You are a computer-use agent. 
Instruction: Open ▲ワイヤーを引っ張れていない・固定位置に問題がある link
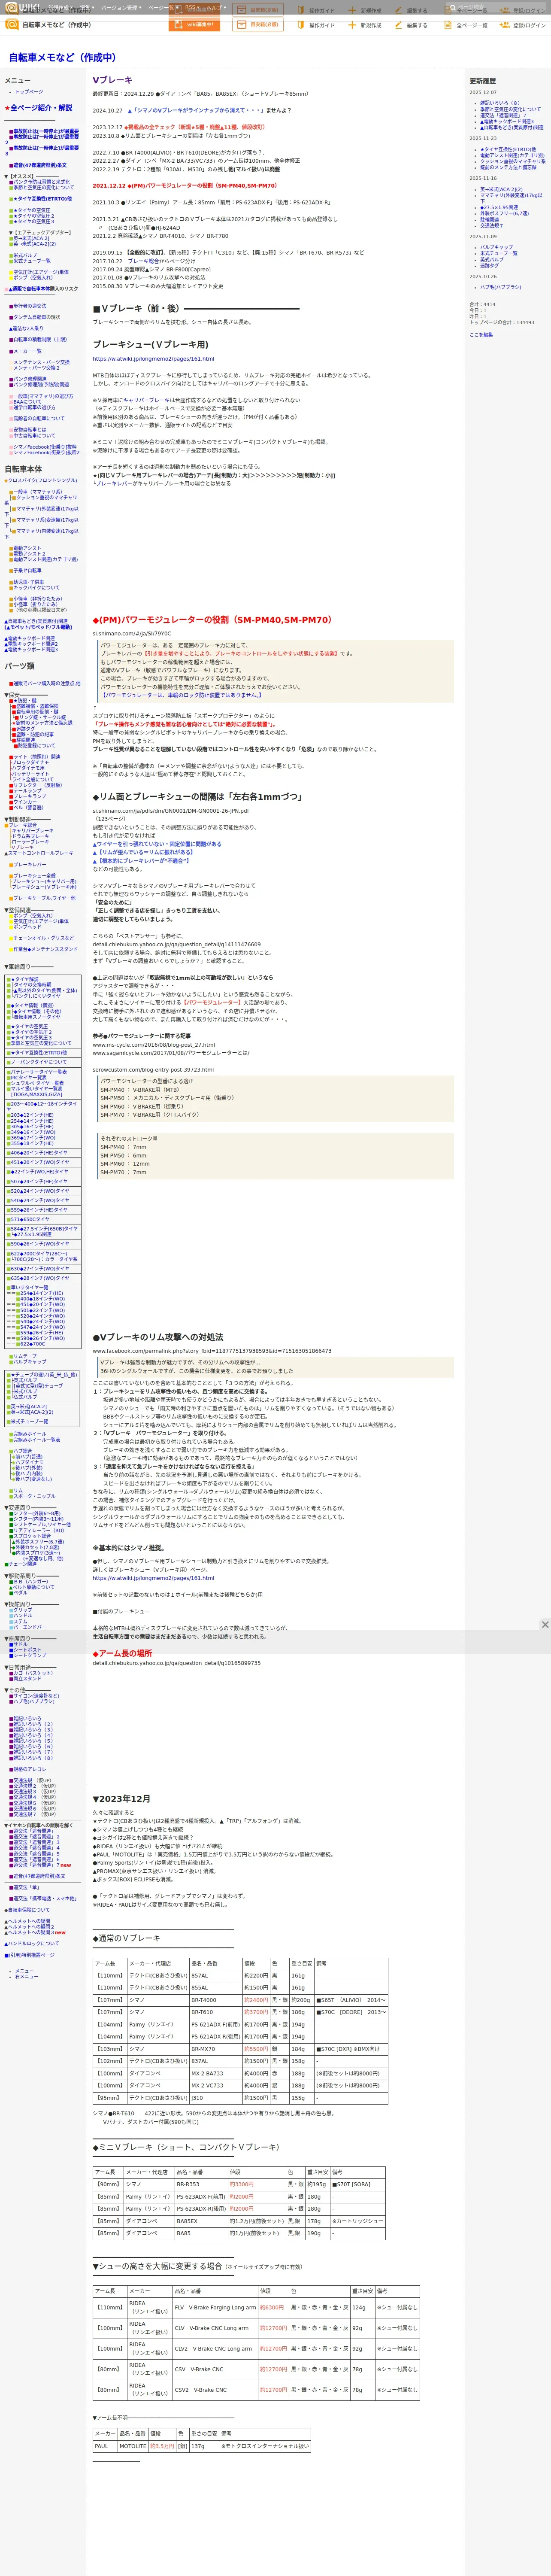(157, 843)
